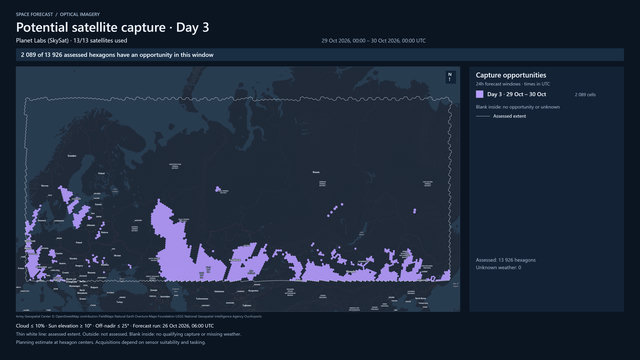Click the 'Assessed extent' legend label
The width and height of the screenshot is (640, 360).
pyautogui.click(x=509, y=116)
